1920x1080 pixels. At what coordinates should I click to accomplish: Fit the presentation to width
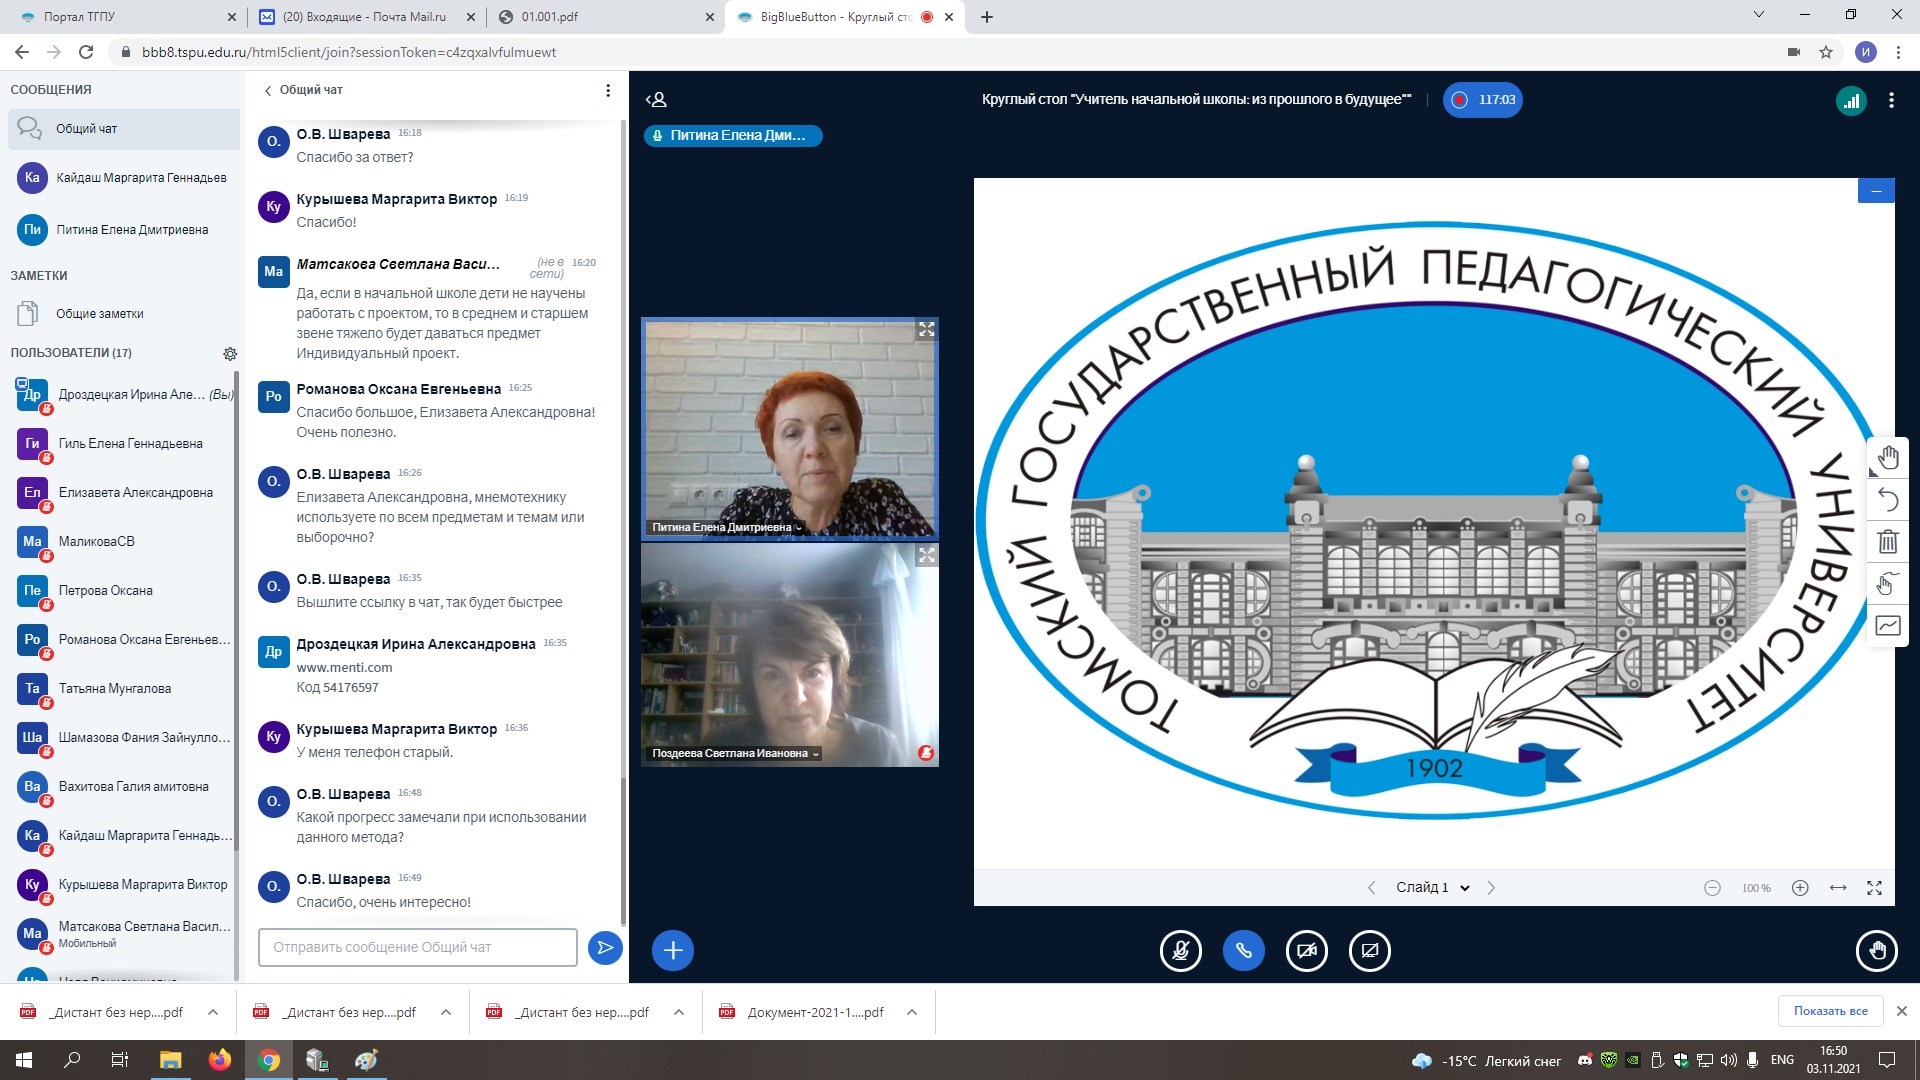[1838, 888]
